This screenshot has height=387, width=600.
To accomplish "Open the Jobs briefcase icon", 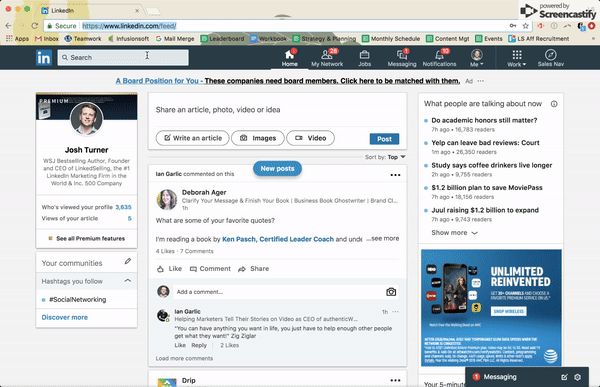I will point(364,58).
